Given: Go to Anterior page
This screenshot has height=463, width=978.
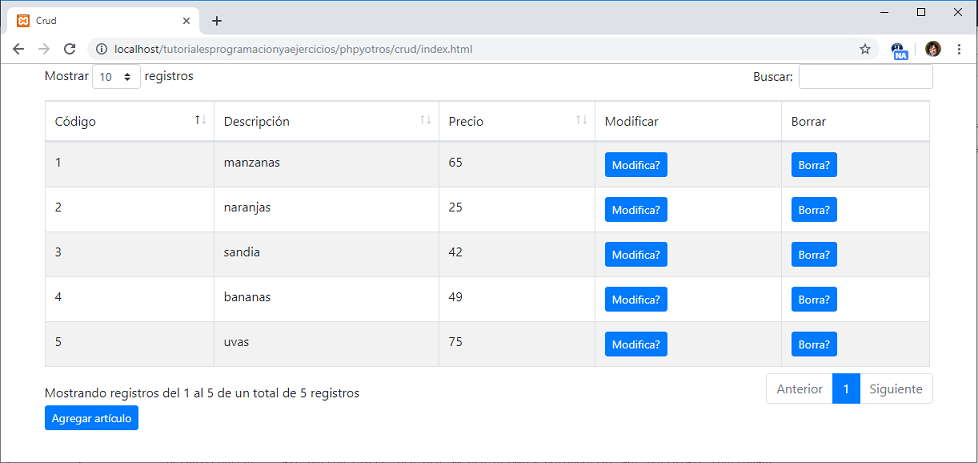Looking at the screenshot, I should click(799, 389).
